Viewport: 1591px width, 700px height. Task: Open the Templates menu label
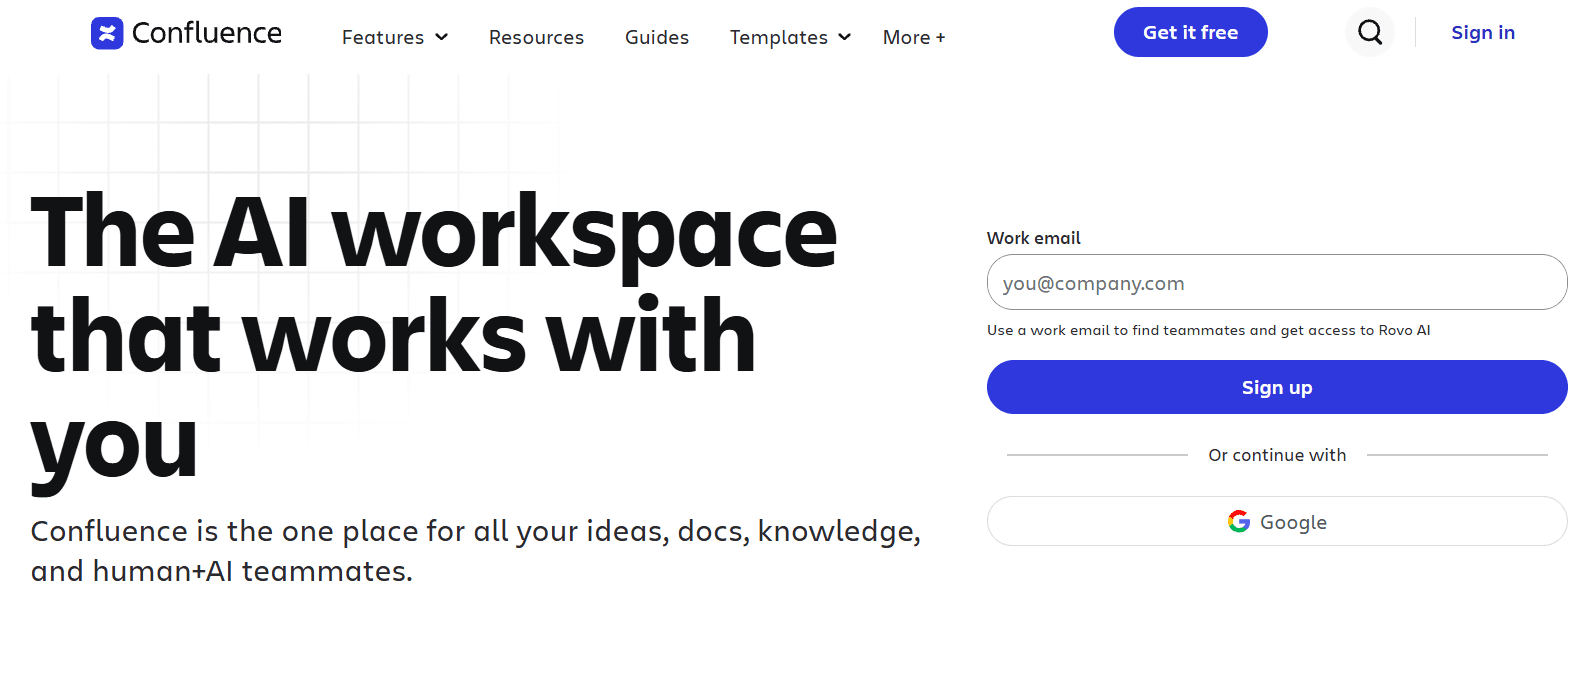click(779, 37)
